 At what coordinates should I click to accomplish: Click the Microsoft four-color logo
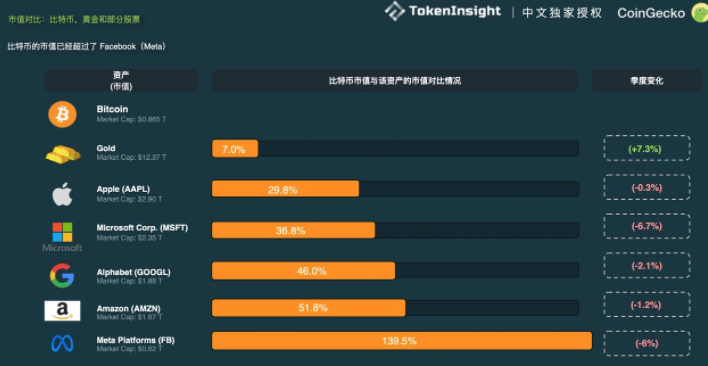(x=62, y=232)
